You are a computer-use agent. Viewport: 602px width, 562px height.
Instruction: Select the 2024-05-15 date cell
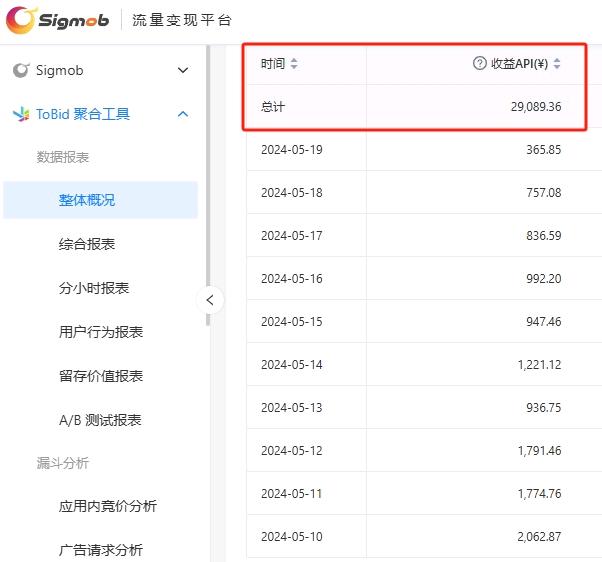tap(292, 322)
